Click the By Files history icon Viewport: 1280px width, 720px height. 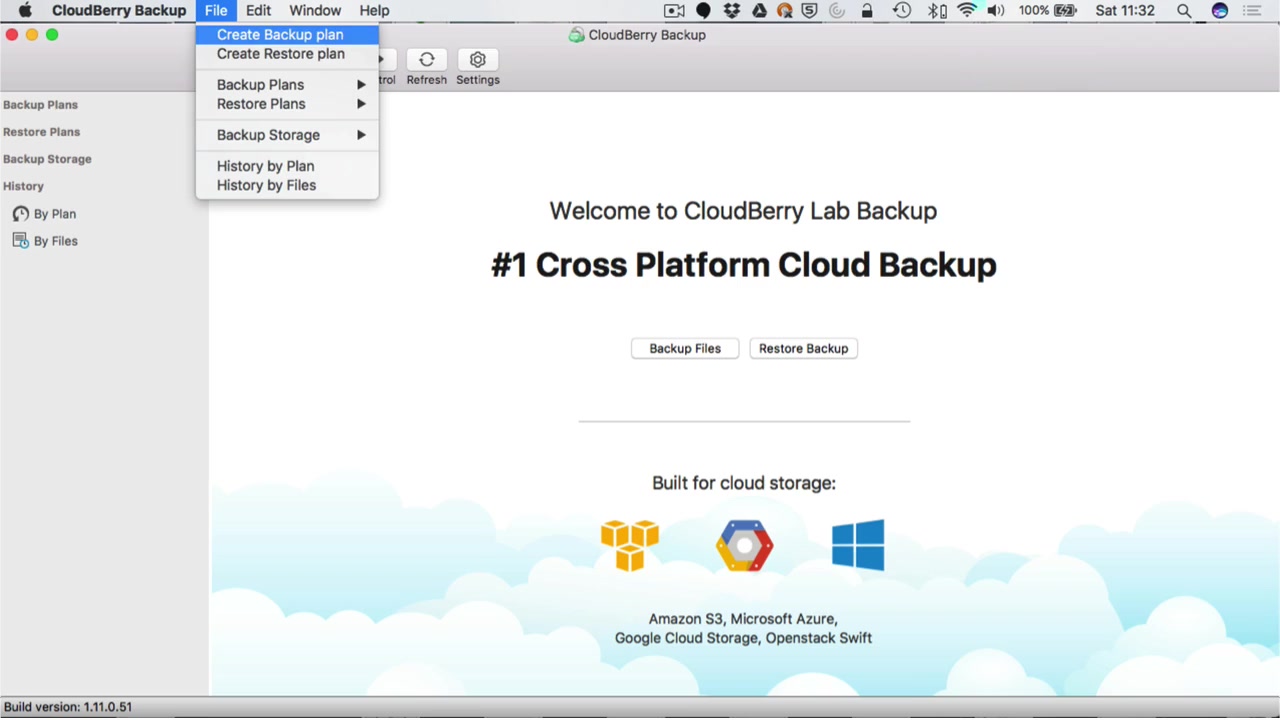tap(20, 241)
